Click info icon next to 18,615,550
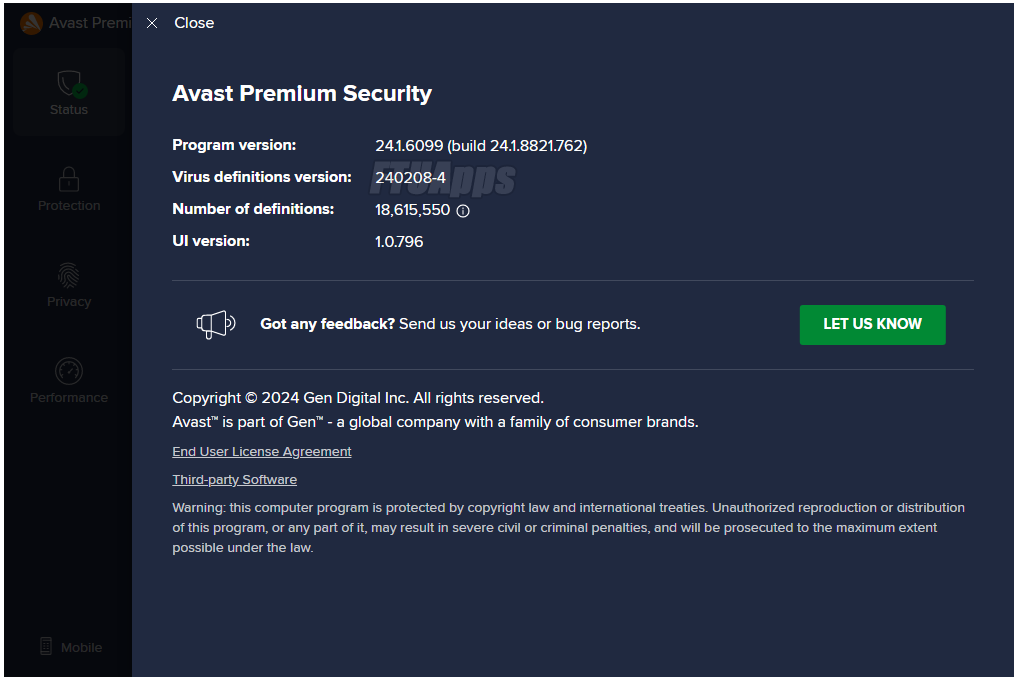Viewport: 1016px width, 679px height. pos(463,211)
